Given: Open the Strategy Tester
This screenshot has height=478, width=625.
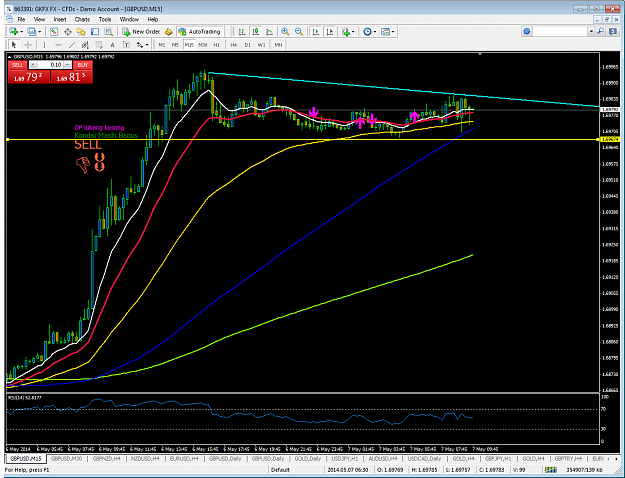Looking at the screenshot, I should pos(108,31).
